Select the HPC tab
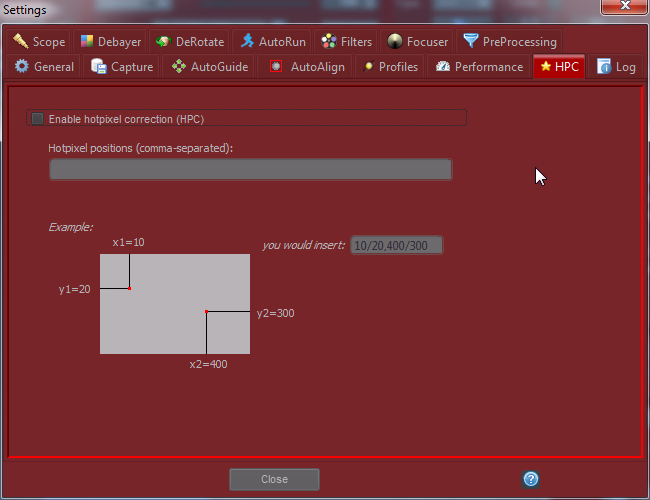This screenshot has height=500, width=650. 558,67
